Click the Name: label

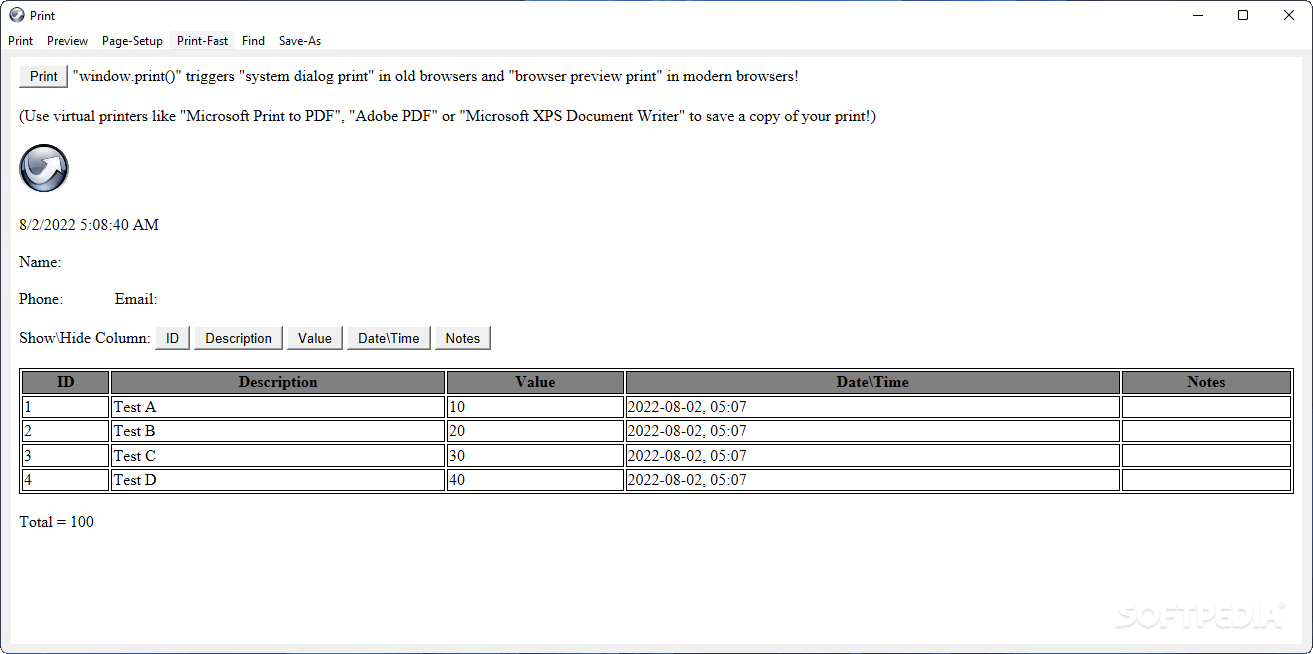40,262
